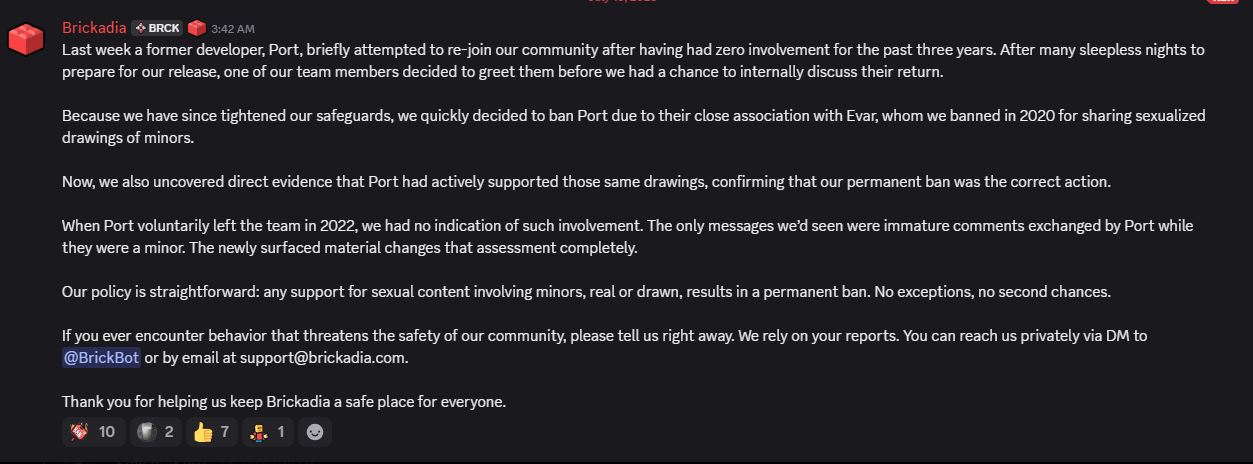
Task: Open the @BrickBot mention
Action: 101,357
